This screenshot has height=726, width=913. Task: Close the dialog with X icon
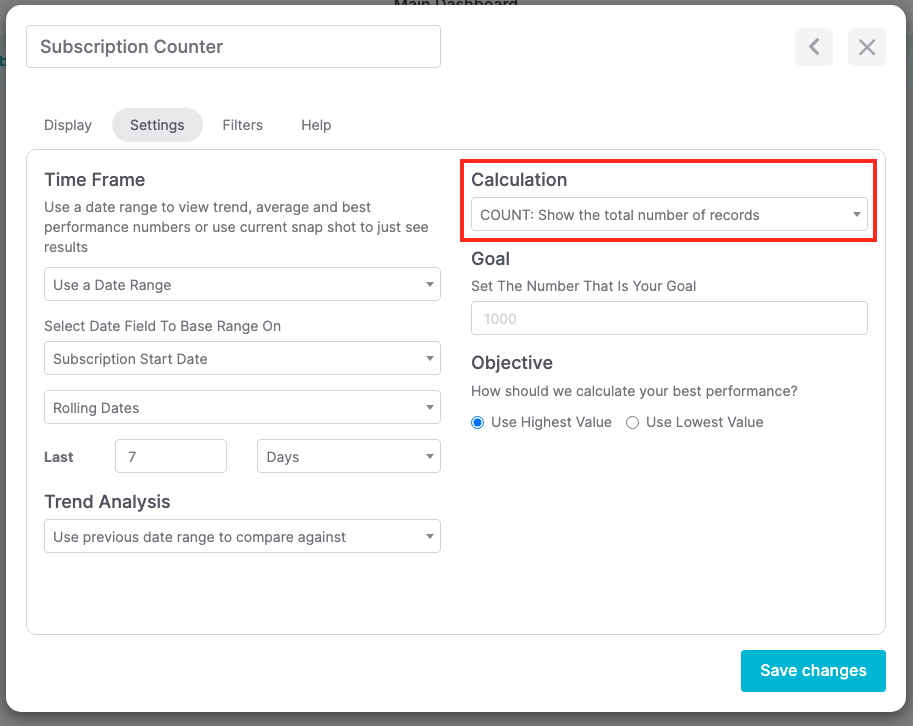coord(866,47)
